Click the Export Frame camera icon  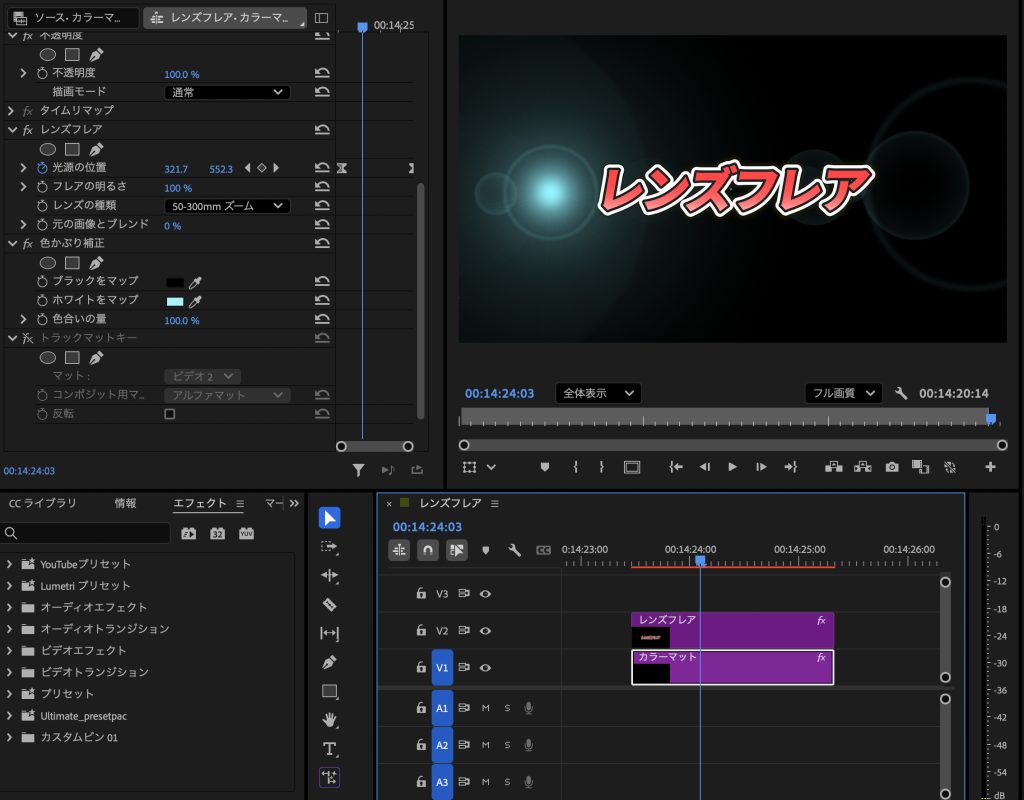point(891,467)
